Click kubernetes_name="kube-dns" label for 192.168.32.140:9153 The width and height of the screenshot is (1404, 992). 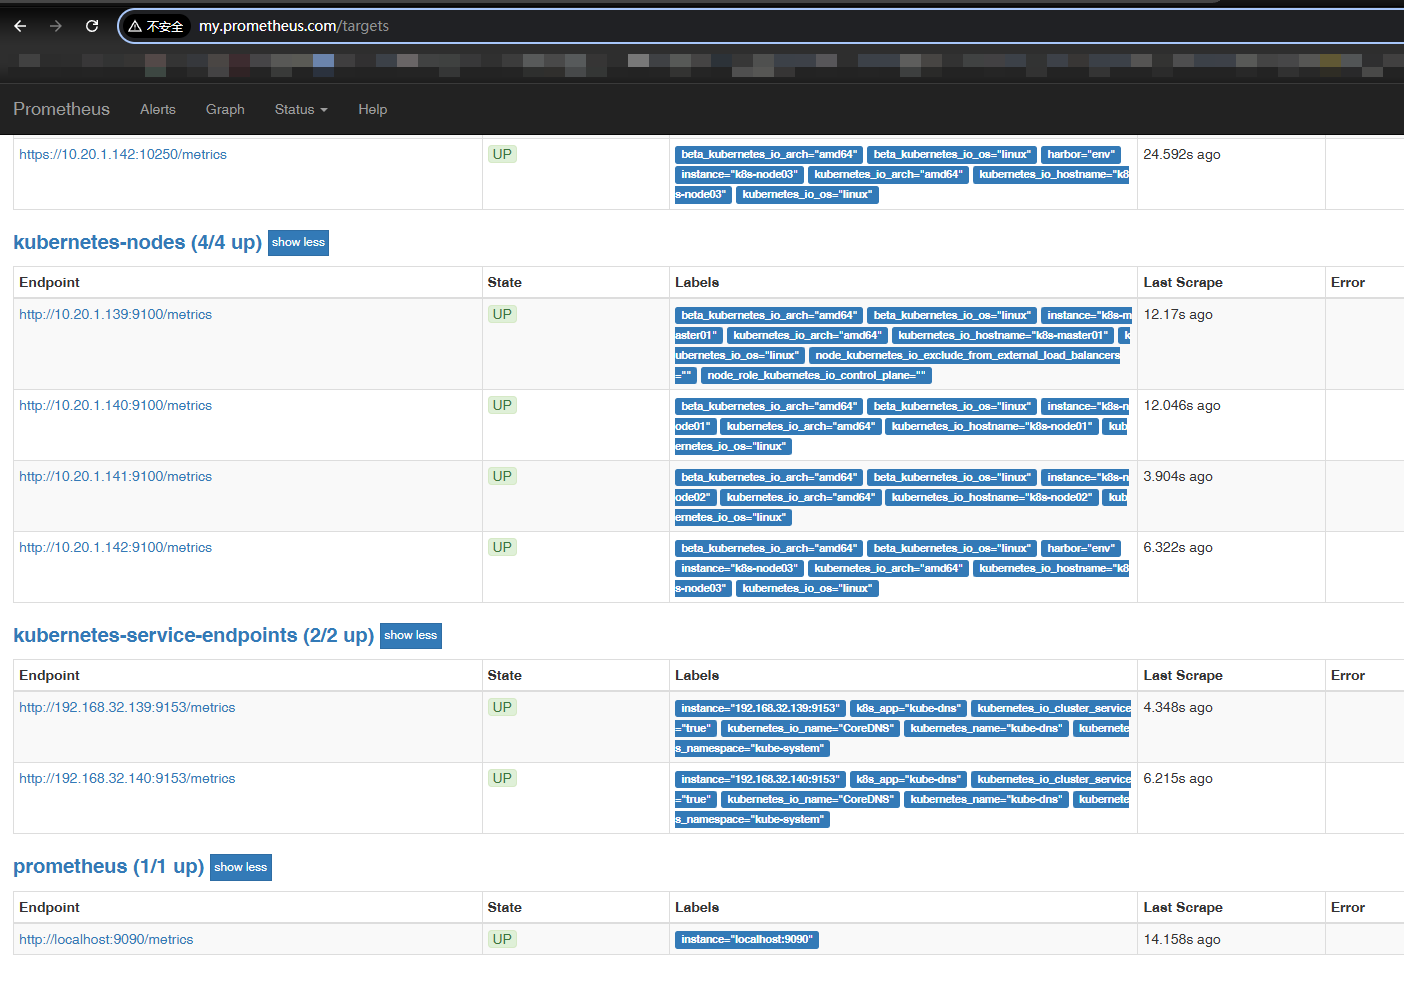tap(986, 799)
